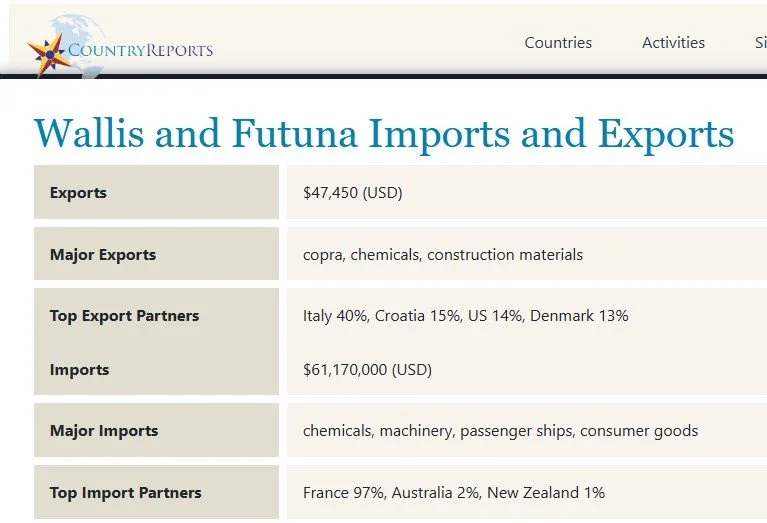
Task: Select the Top Import Partners label
Action: click(x=125, y=492)
